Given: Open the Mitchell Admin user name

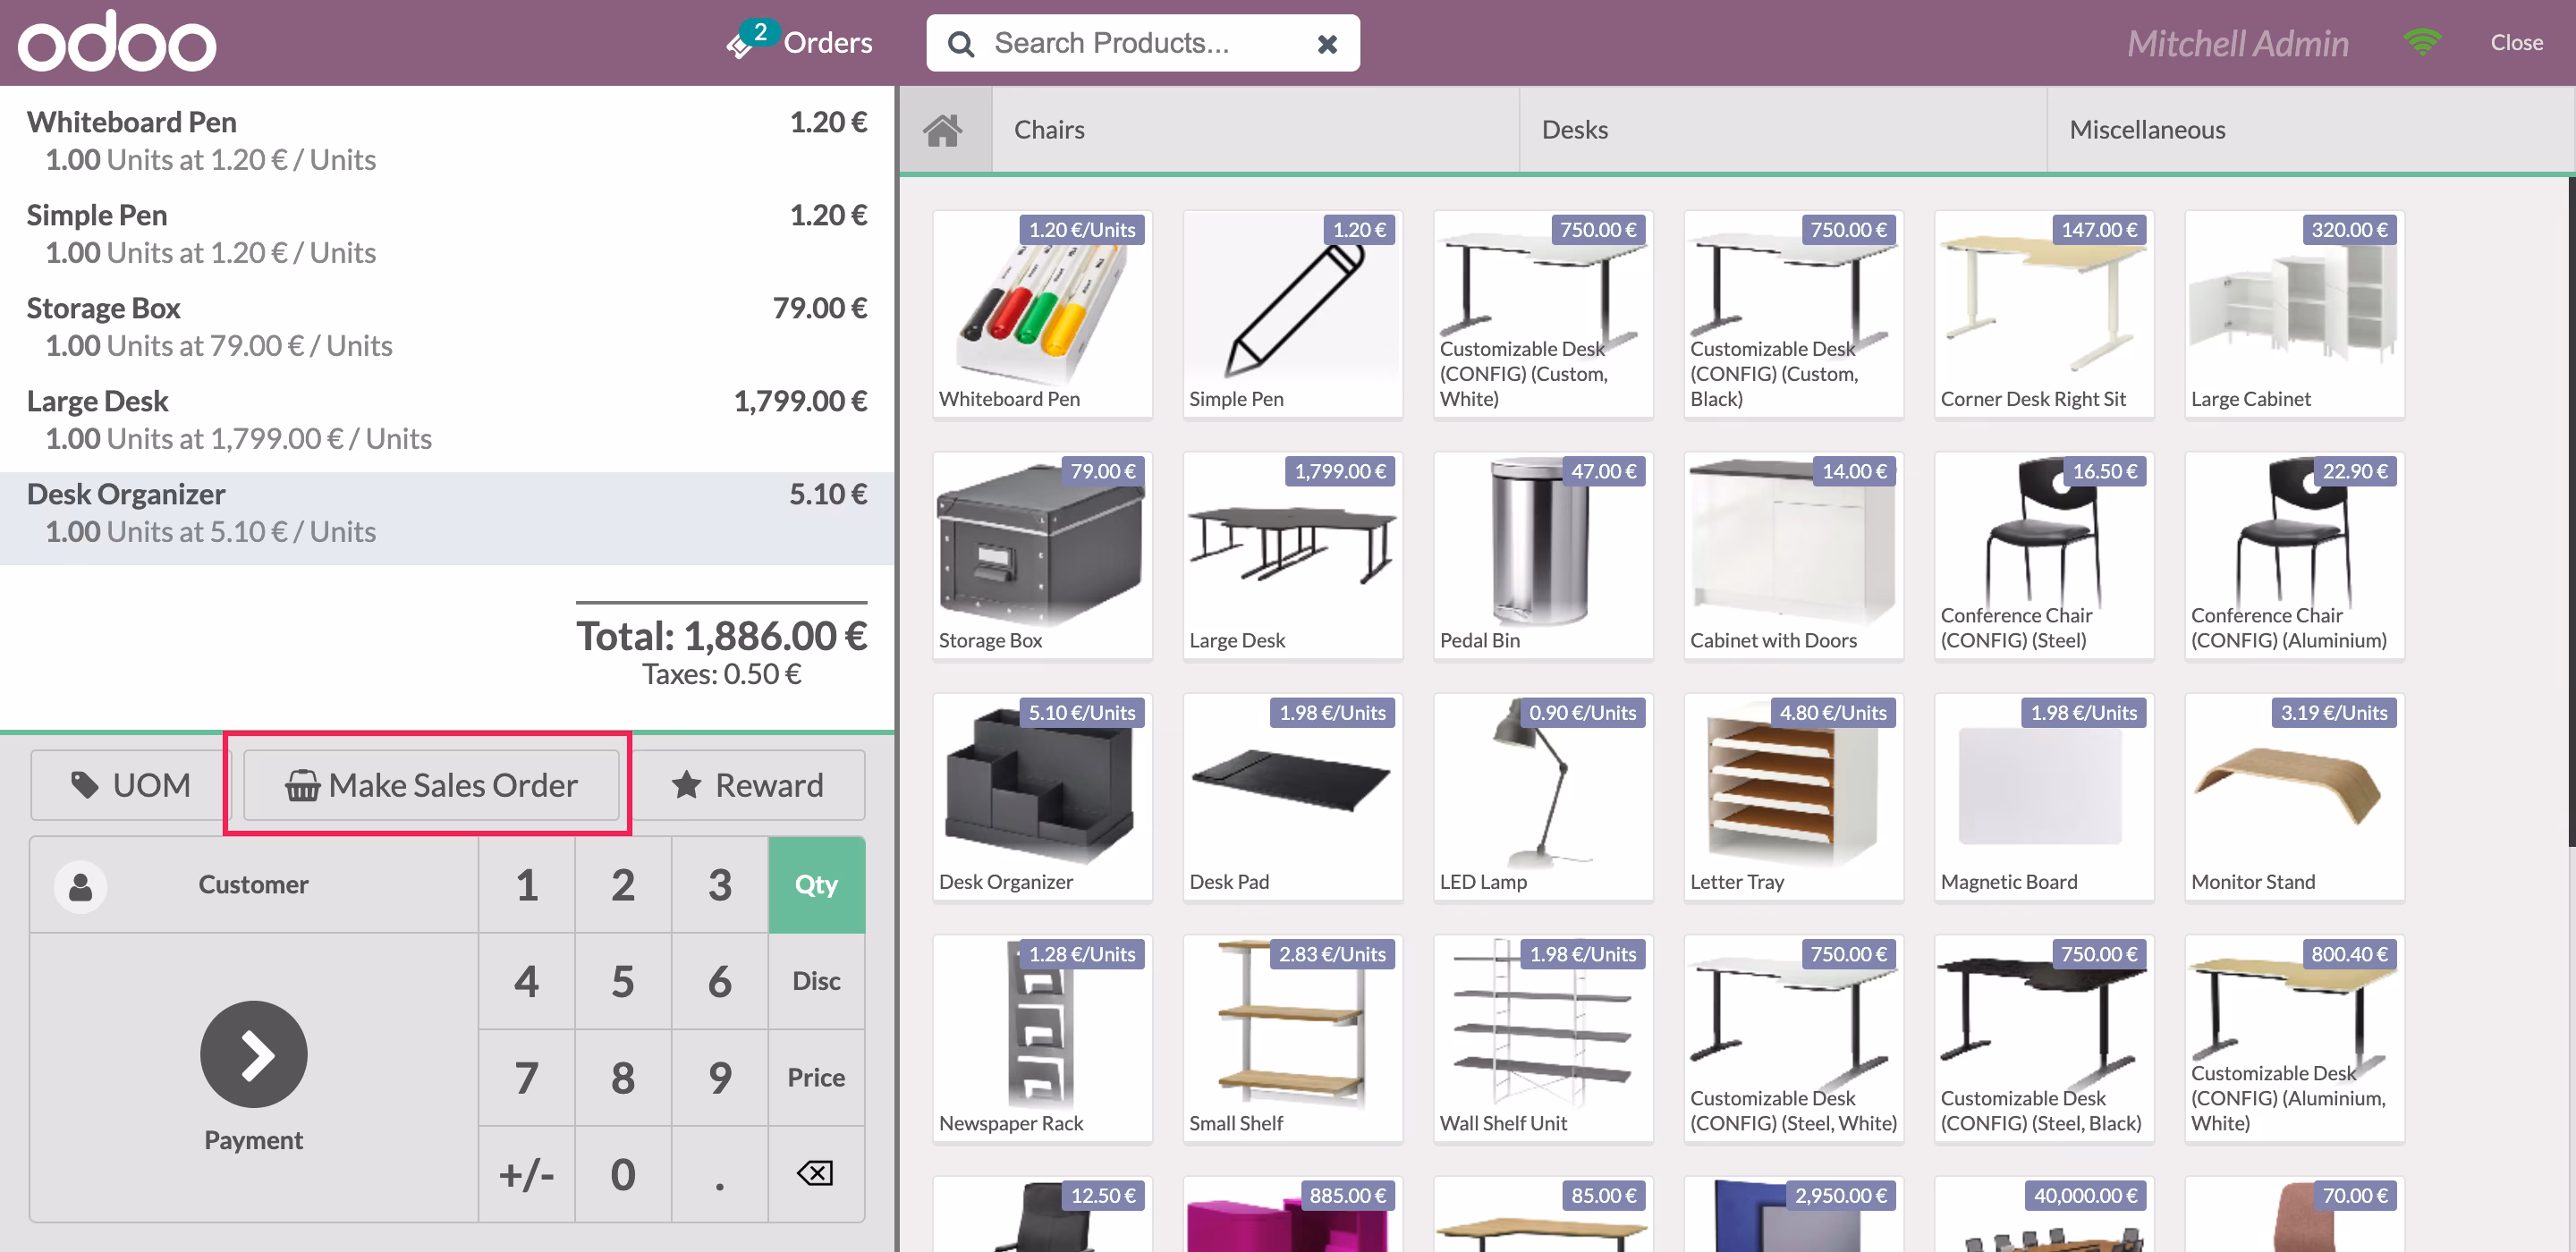Looking at the screenshot, I should point(2237,43).
